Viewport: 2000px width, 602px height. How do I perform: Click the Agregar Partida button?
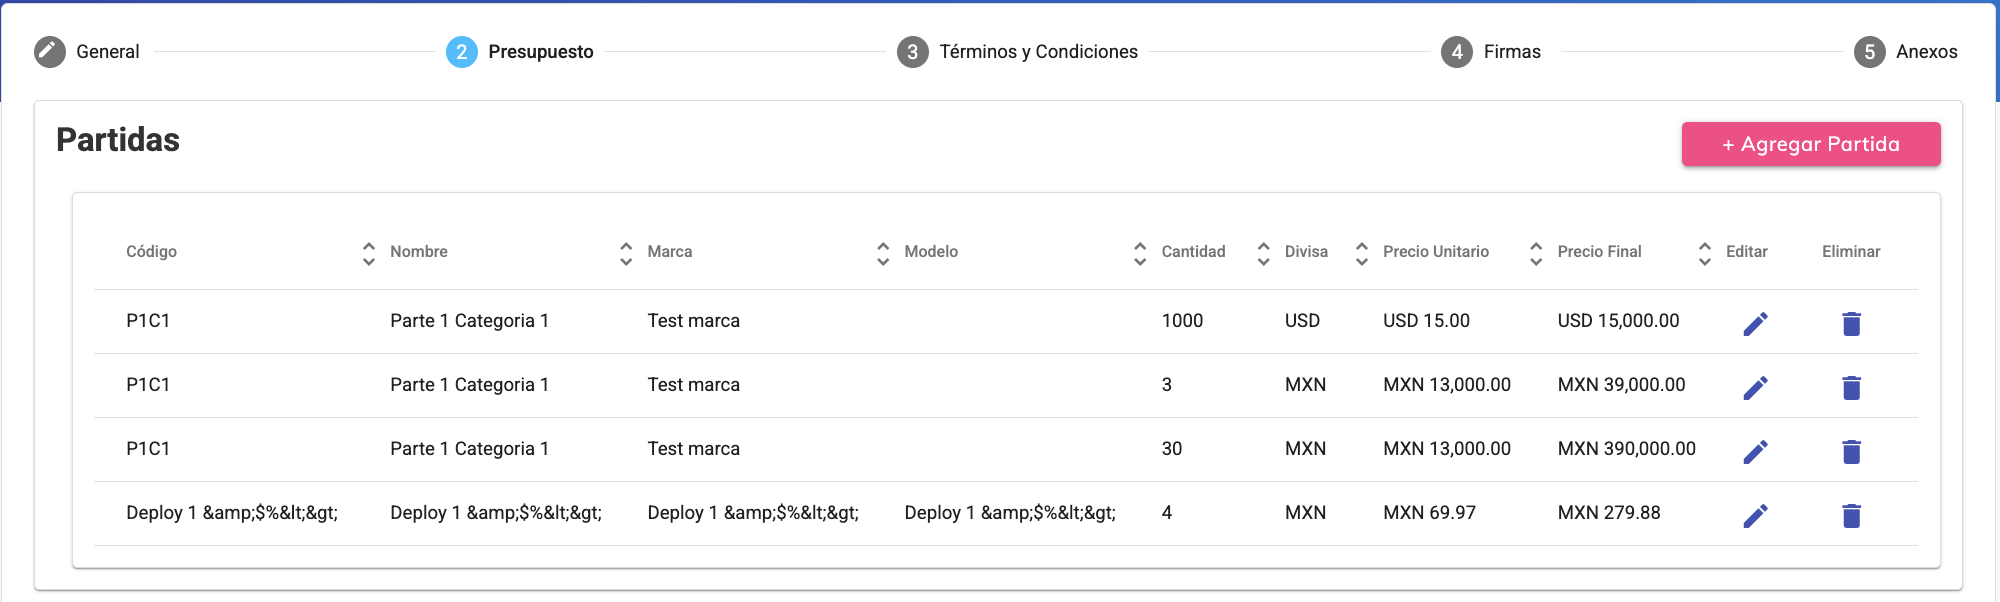click(x=1810, y=144)
